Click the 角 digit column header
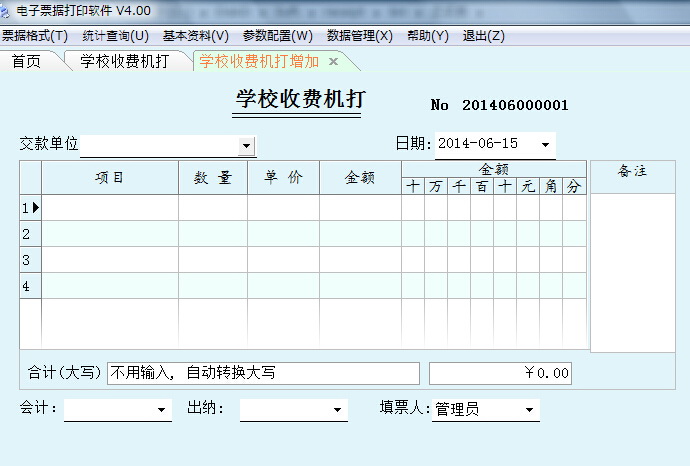The width and height of the screenshot is (690, 466). pos(551,186)
